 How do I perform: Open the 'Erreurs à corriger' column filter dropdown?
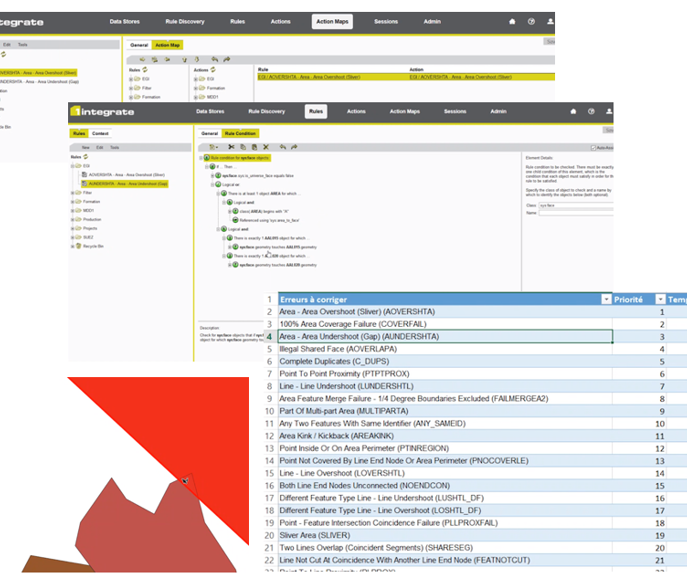[x=605, y=299]
